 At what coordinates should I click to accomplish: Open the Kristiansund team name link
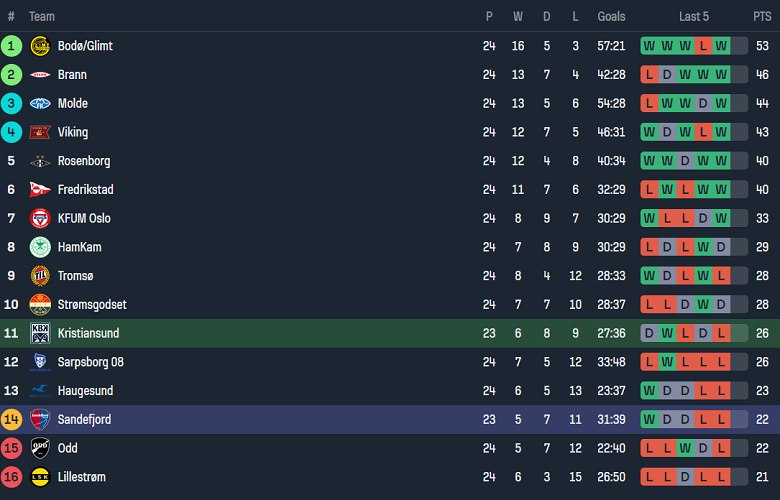[x=88, y=333]
